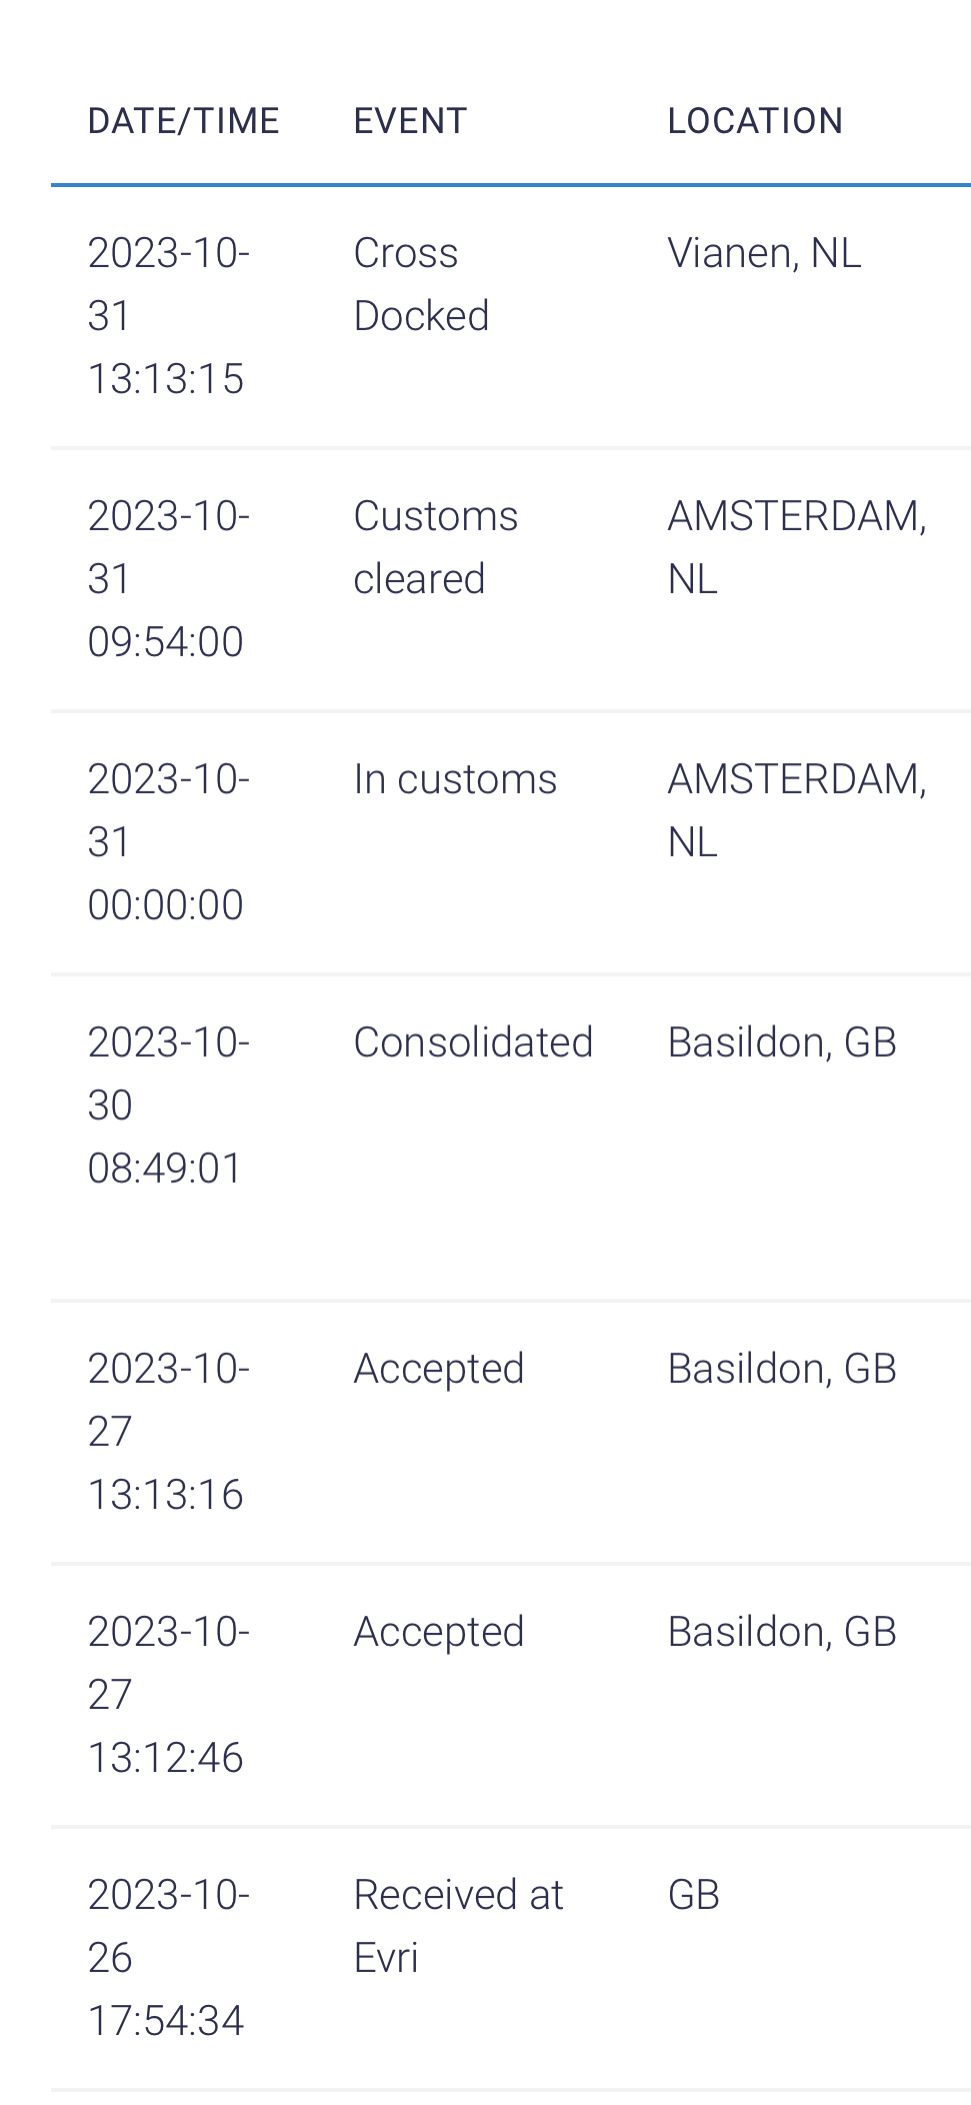Click the LOCATION column header
Image resolution: width=971 pixels, height=2105 pixels.
[x=755, y=121]
